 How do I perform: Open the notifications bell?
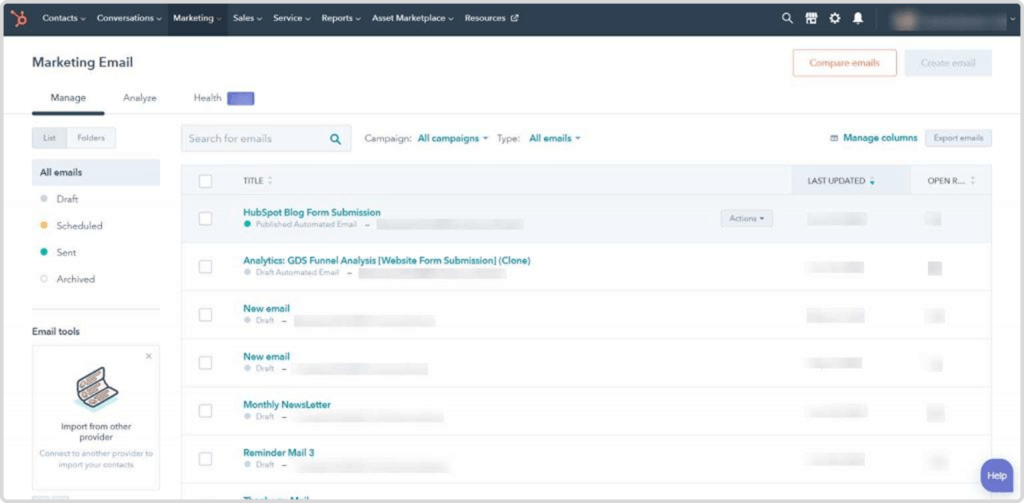[857, 18]
